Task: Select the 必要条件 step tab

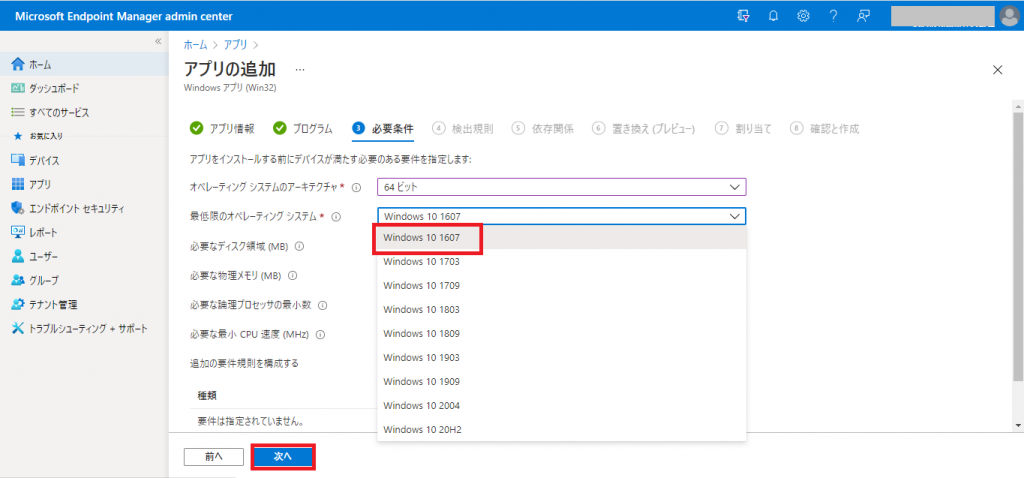Action: point(383,129)
